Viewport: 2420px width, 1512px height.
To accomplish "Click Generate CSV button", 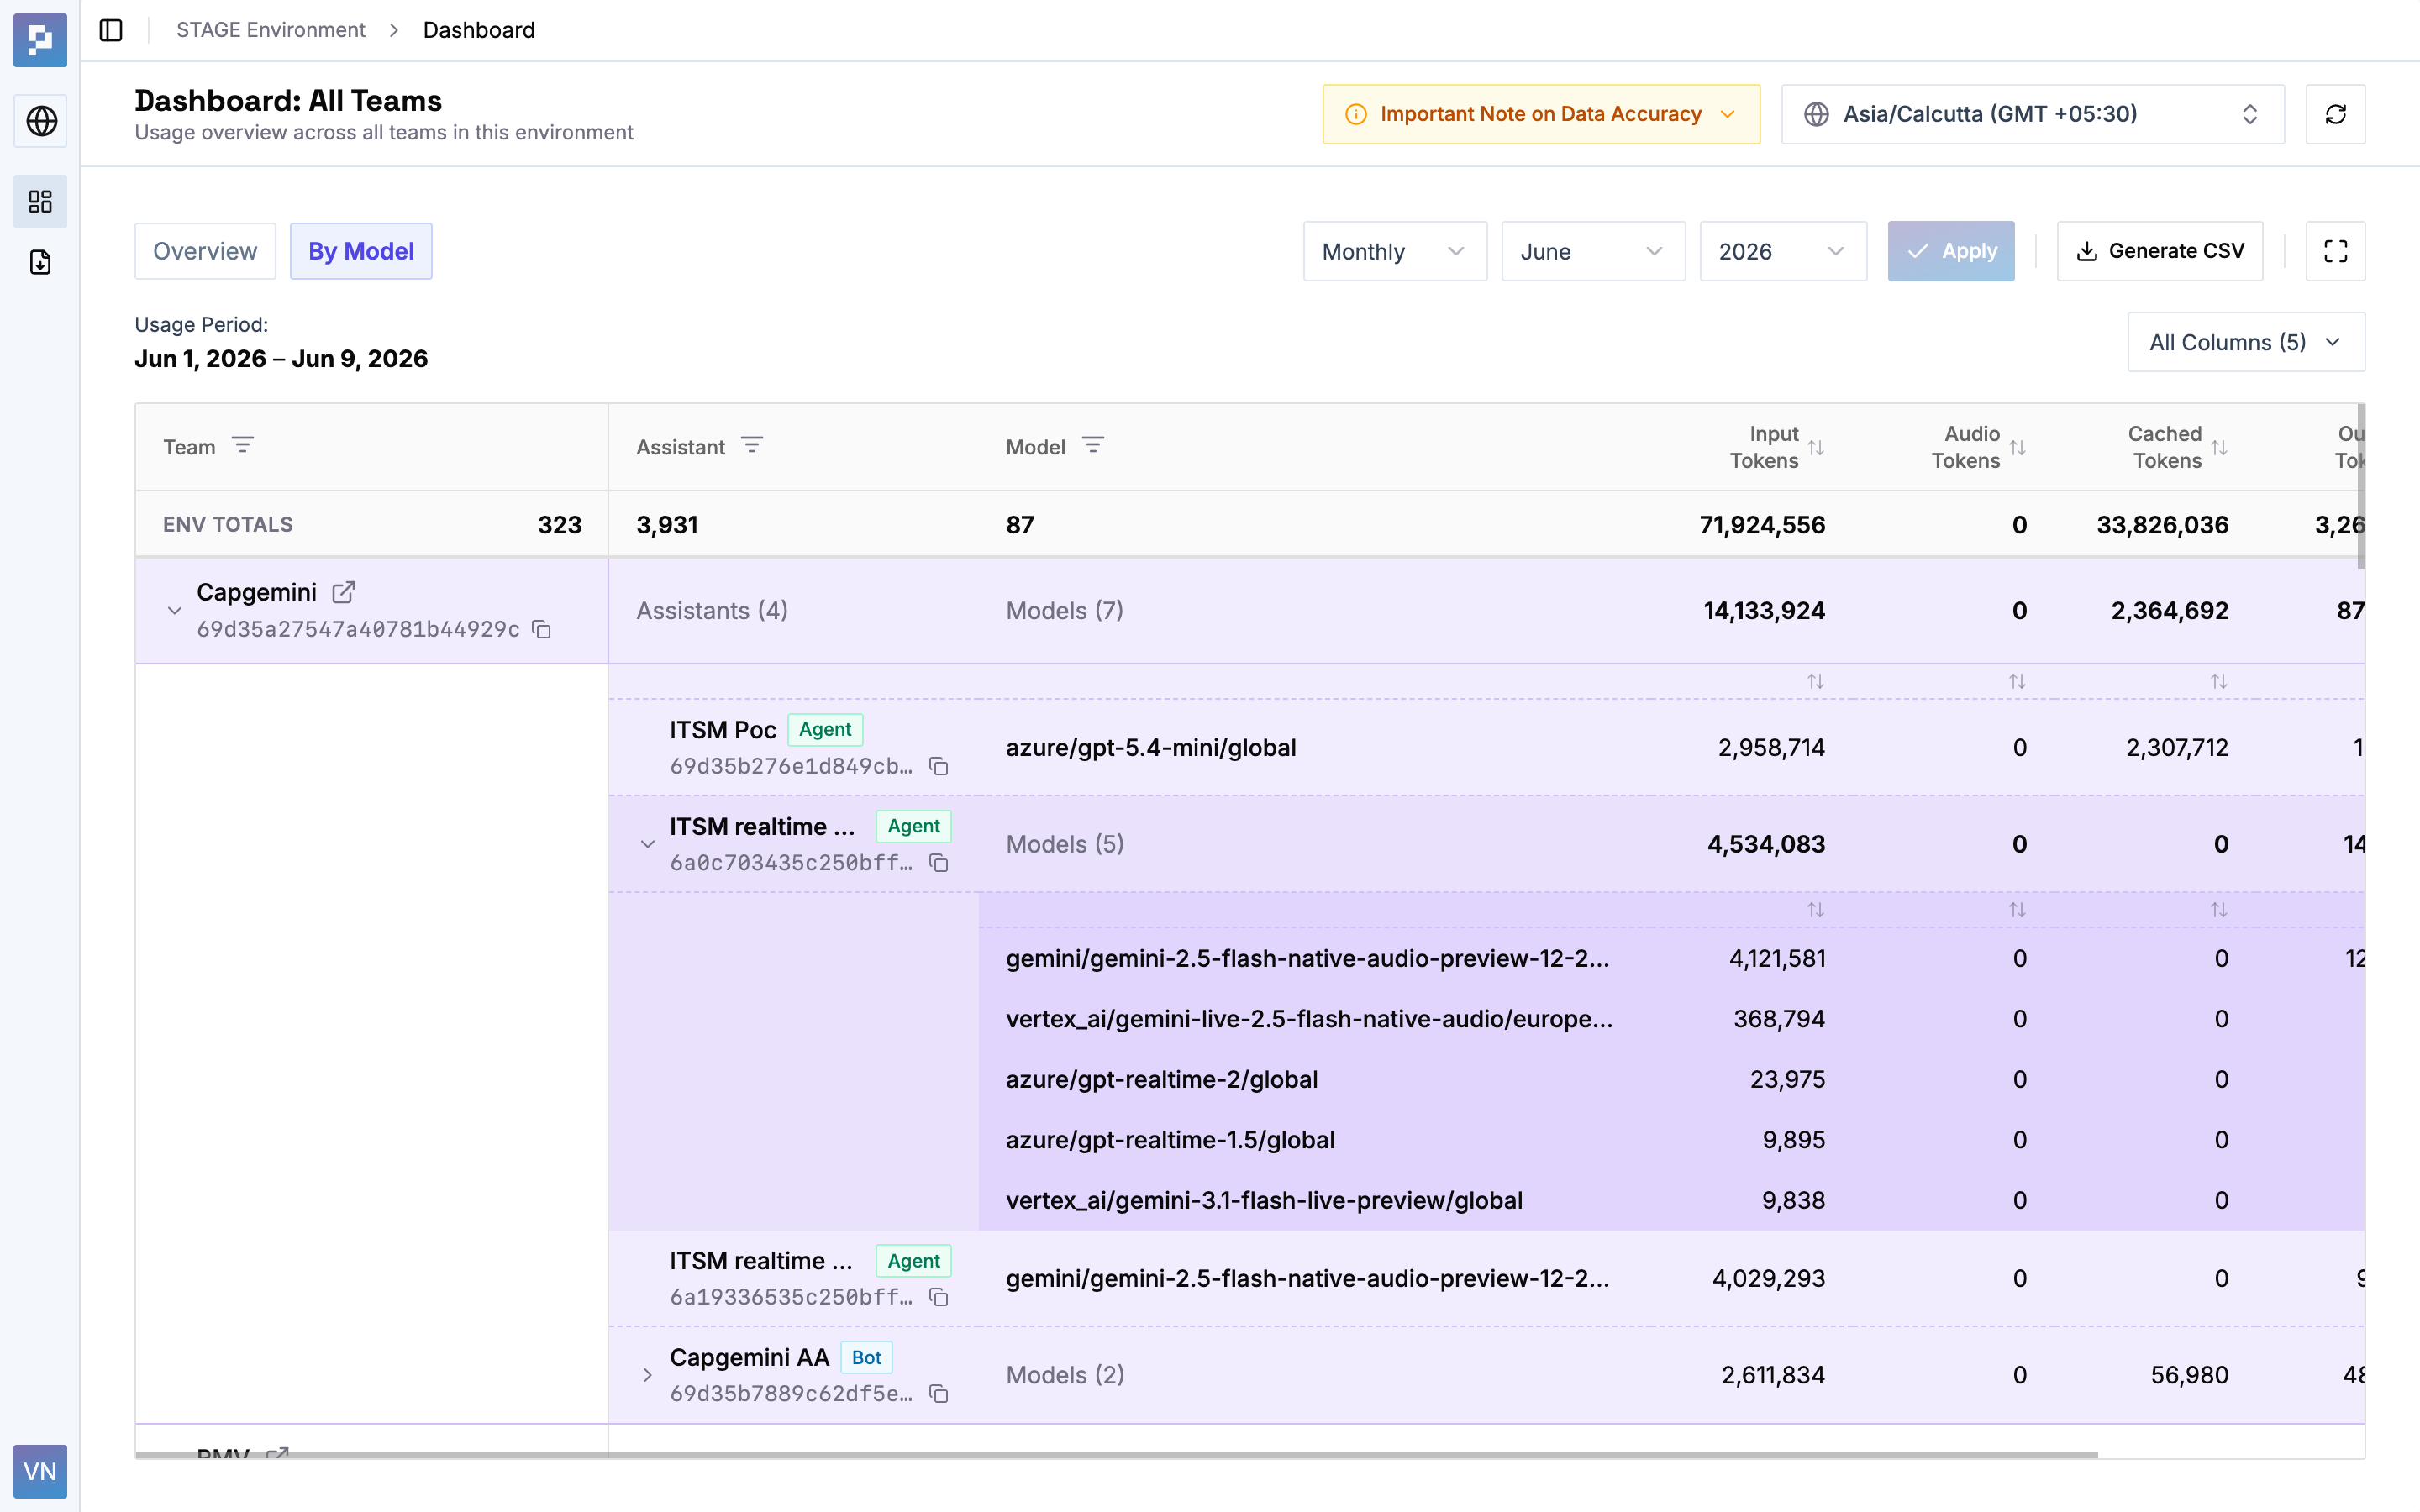I will pyautogui.click(x=2160, y=251).
